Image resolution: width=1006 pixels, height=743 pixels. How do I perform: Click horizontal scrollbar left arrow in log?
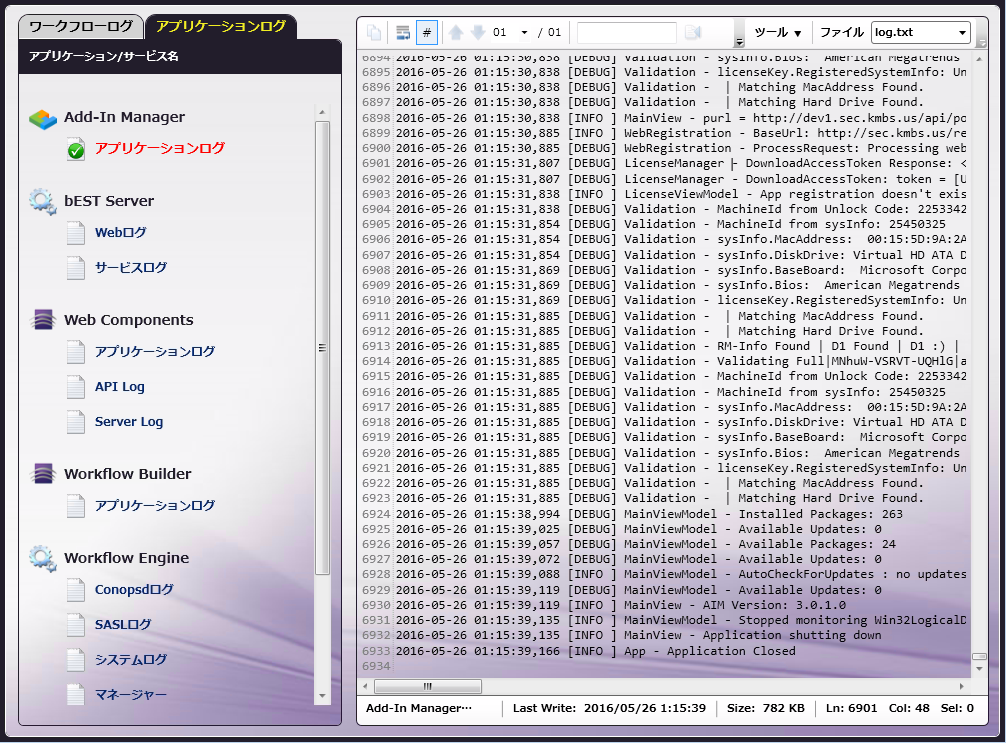coord(366,687)
